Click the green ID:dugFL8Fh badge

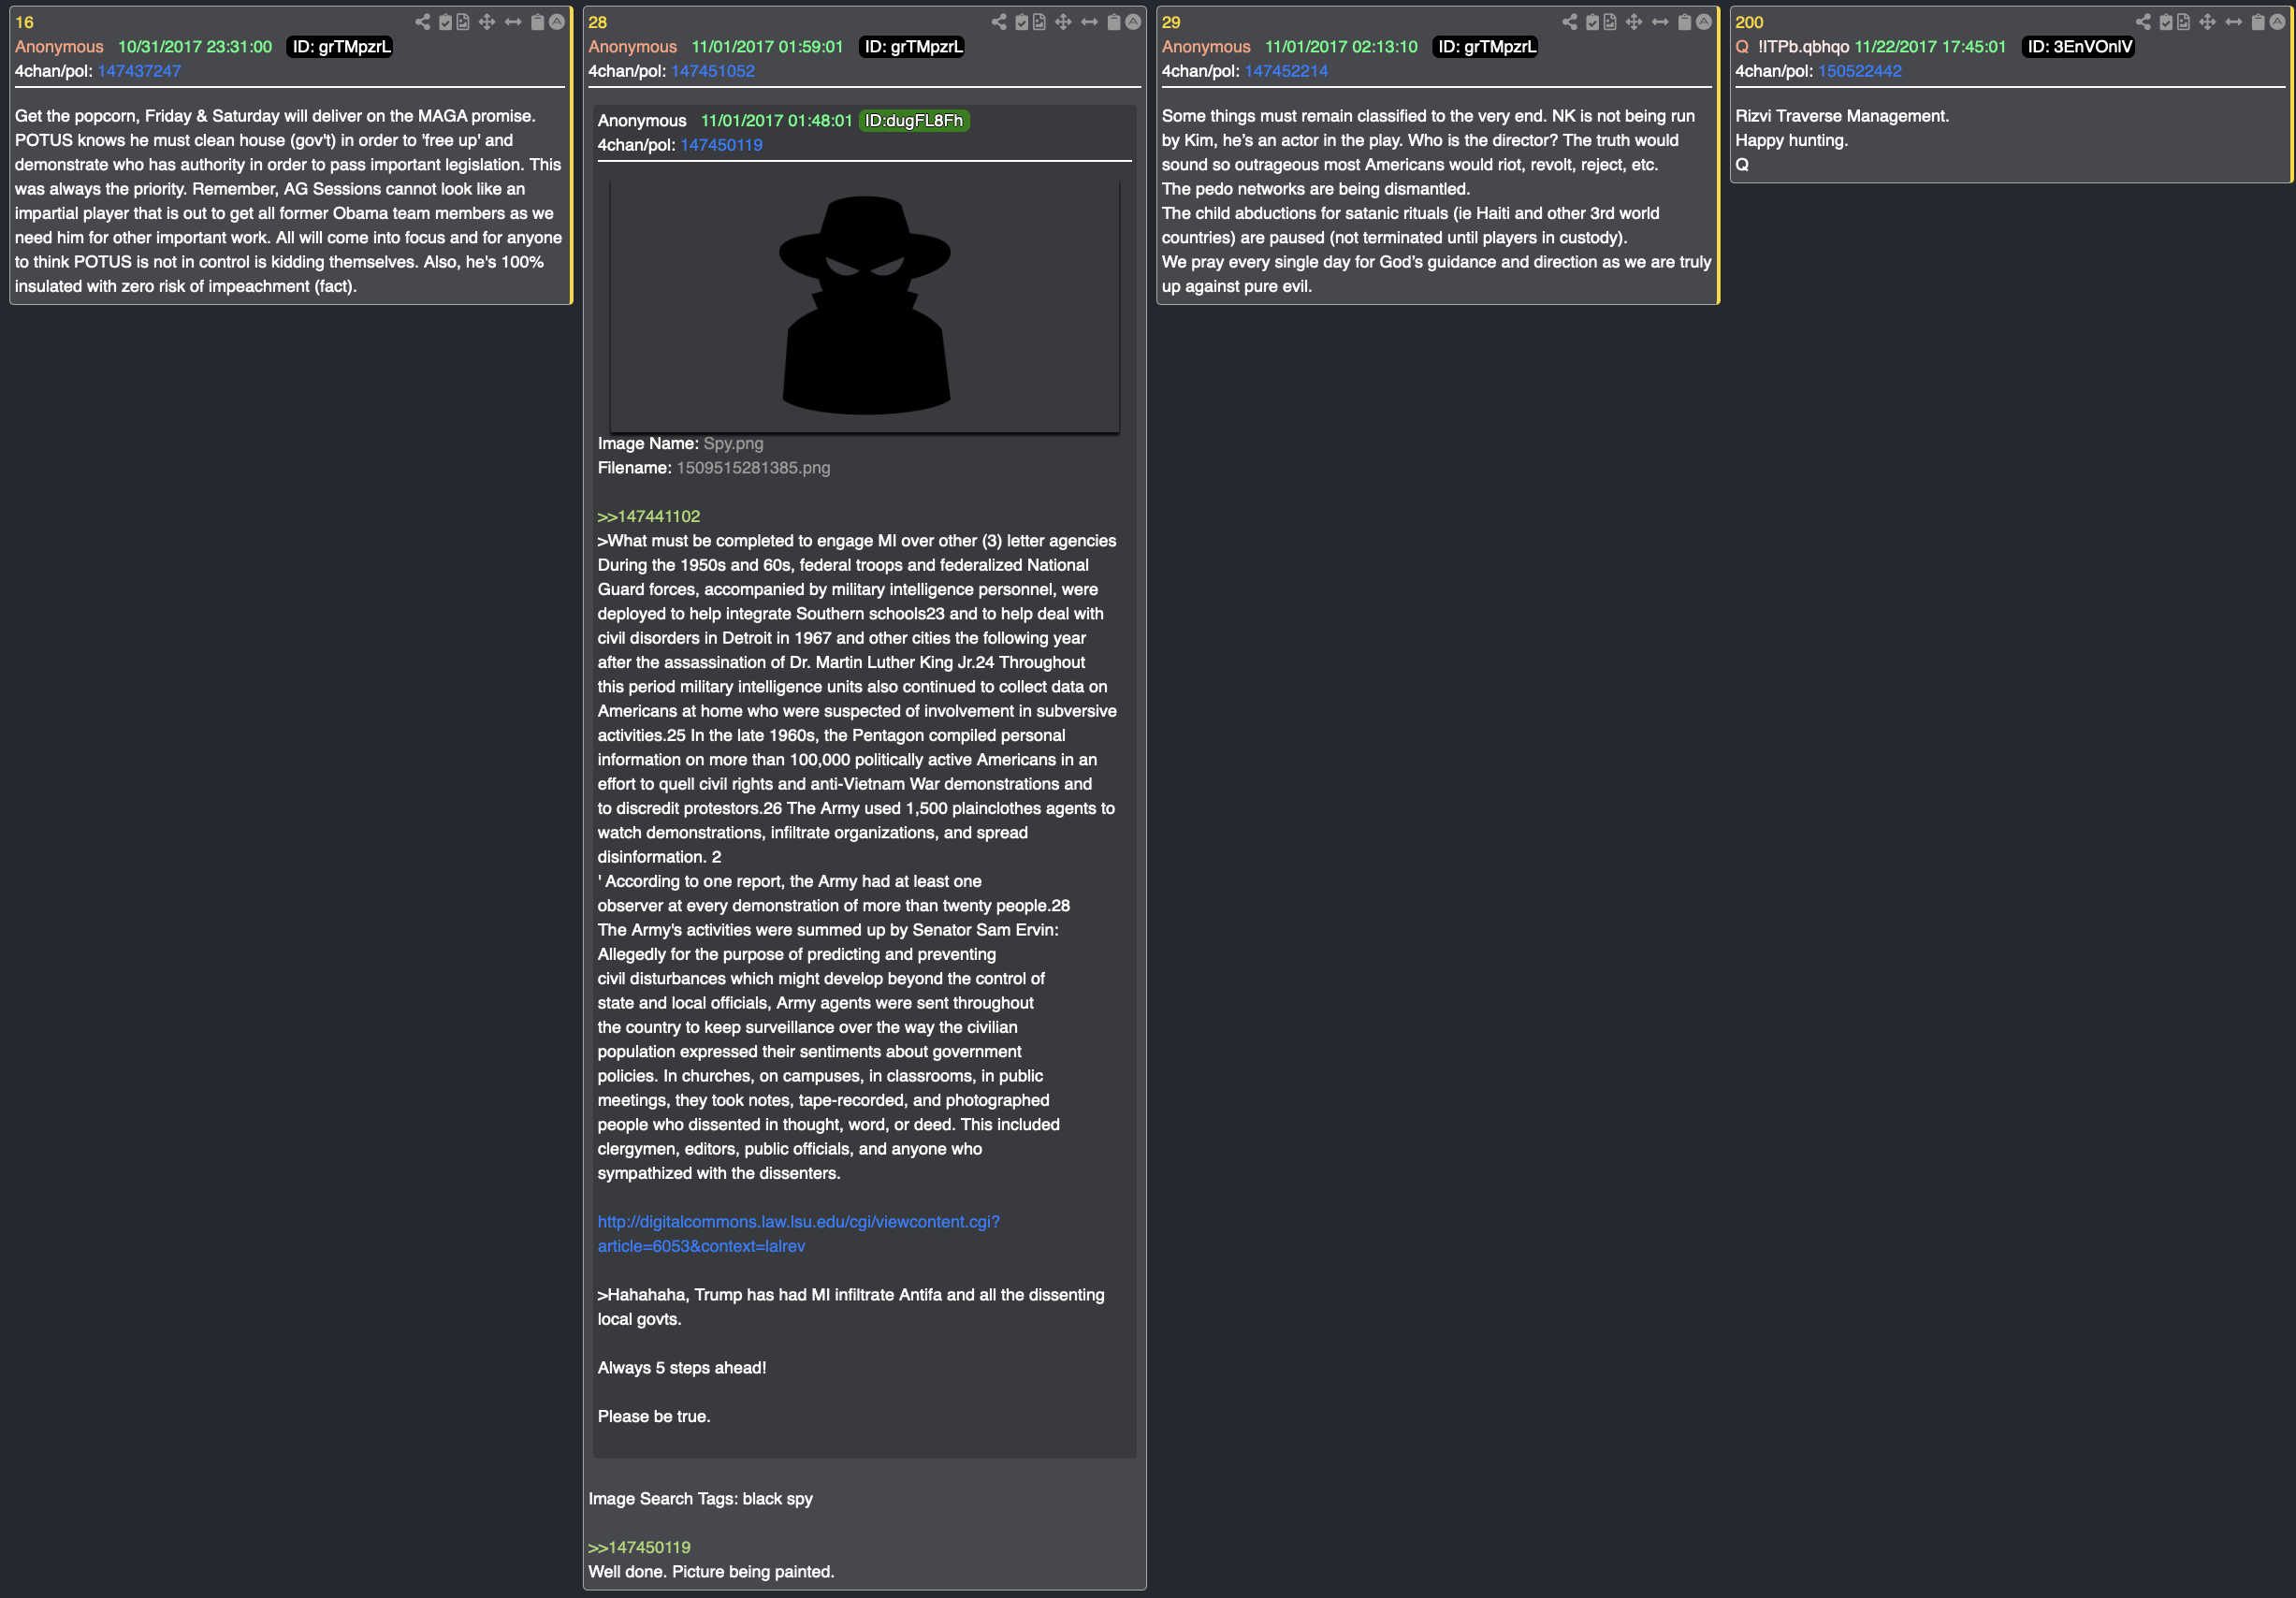click(914, 121)
